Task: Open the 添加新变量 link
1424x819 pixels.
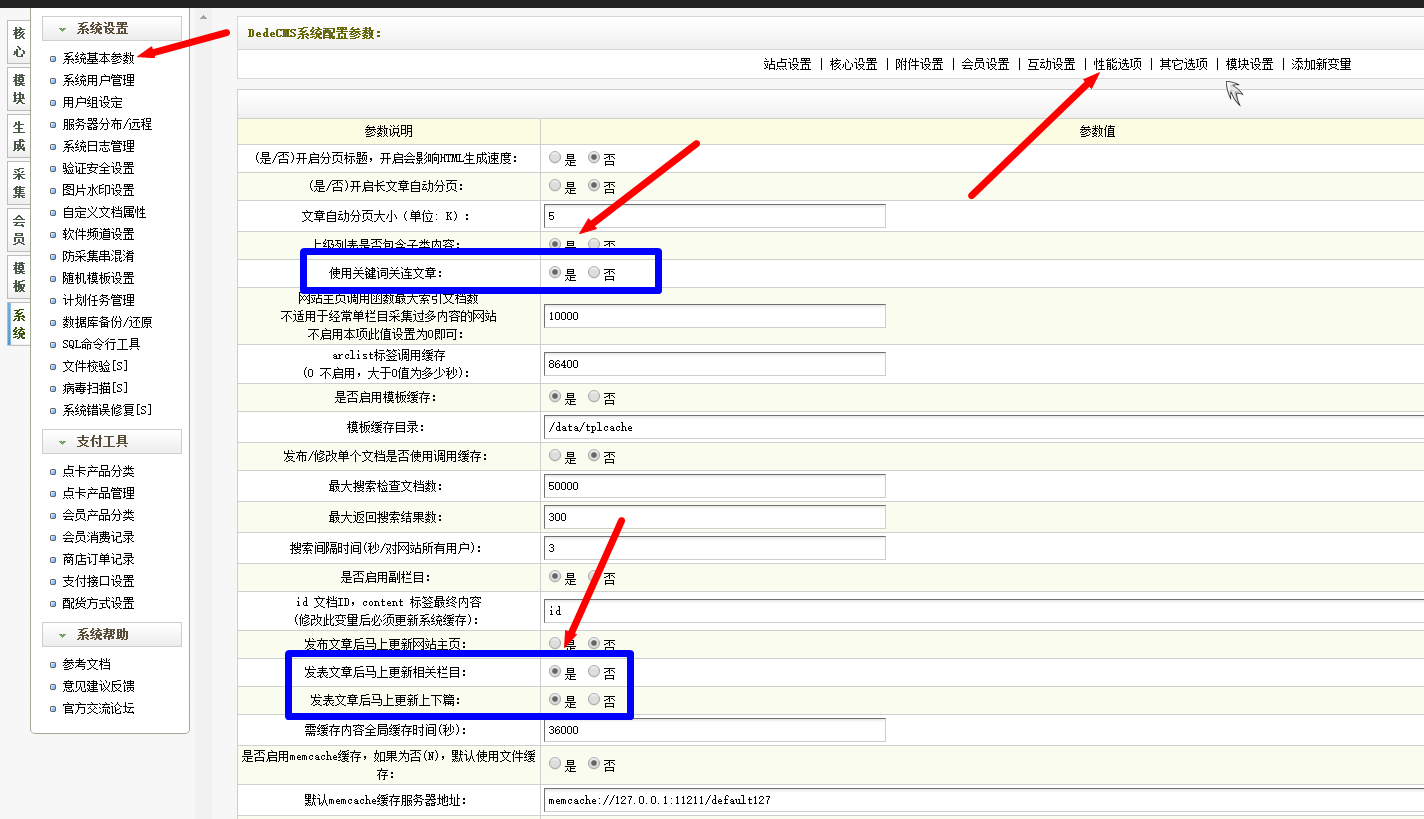Action: (x=1321, y=64)
